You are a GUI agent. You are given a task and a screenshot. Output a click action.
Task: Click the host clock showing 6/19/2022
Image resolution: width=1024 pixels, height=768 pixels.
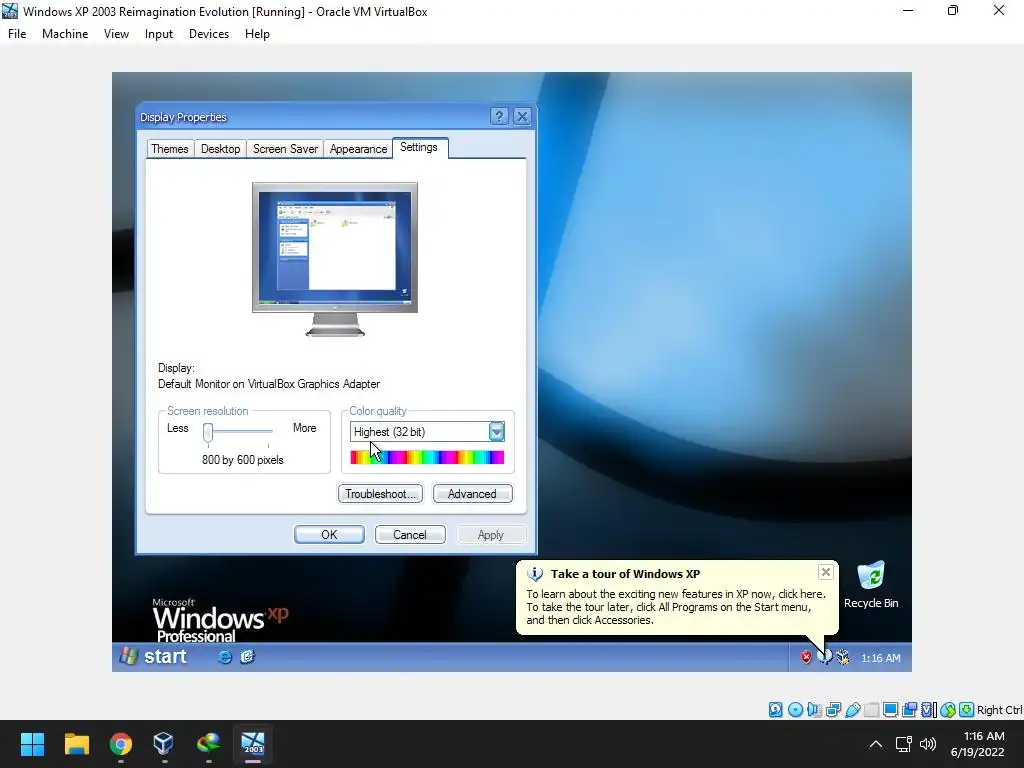[x=978, y=744]
